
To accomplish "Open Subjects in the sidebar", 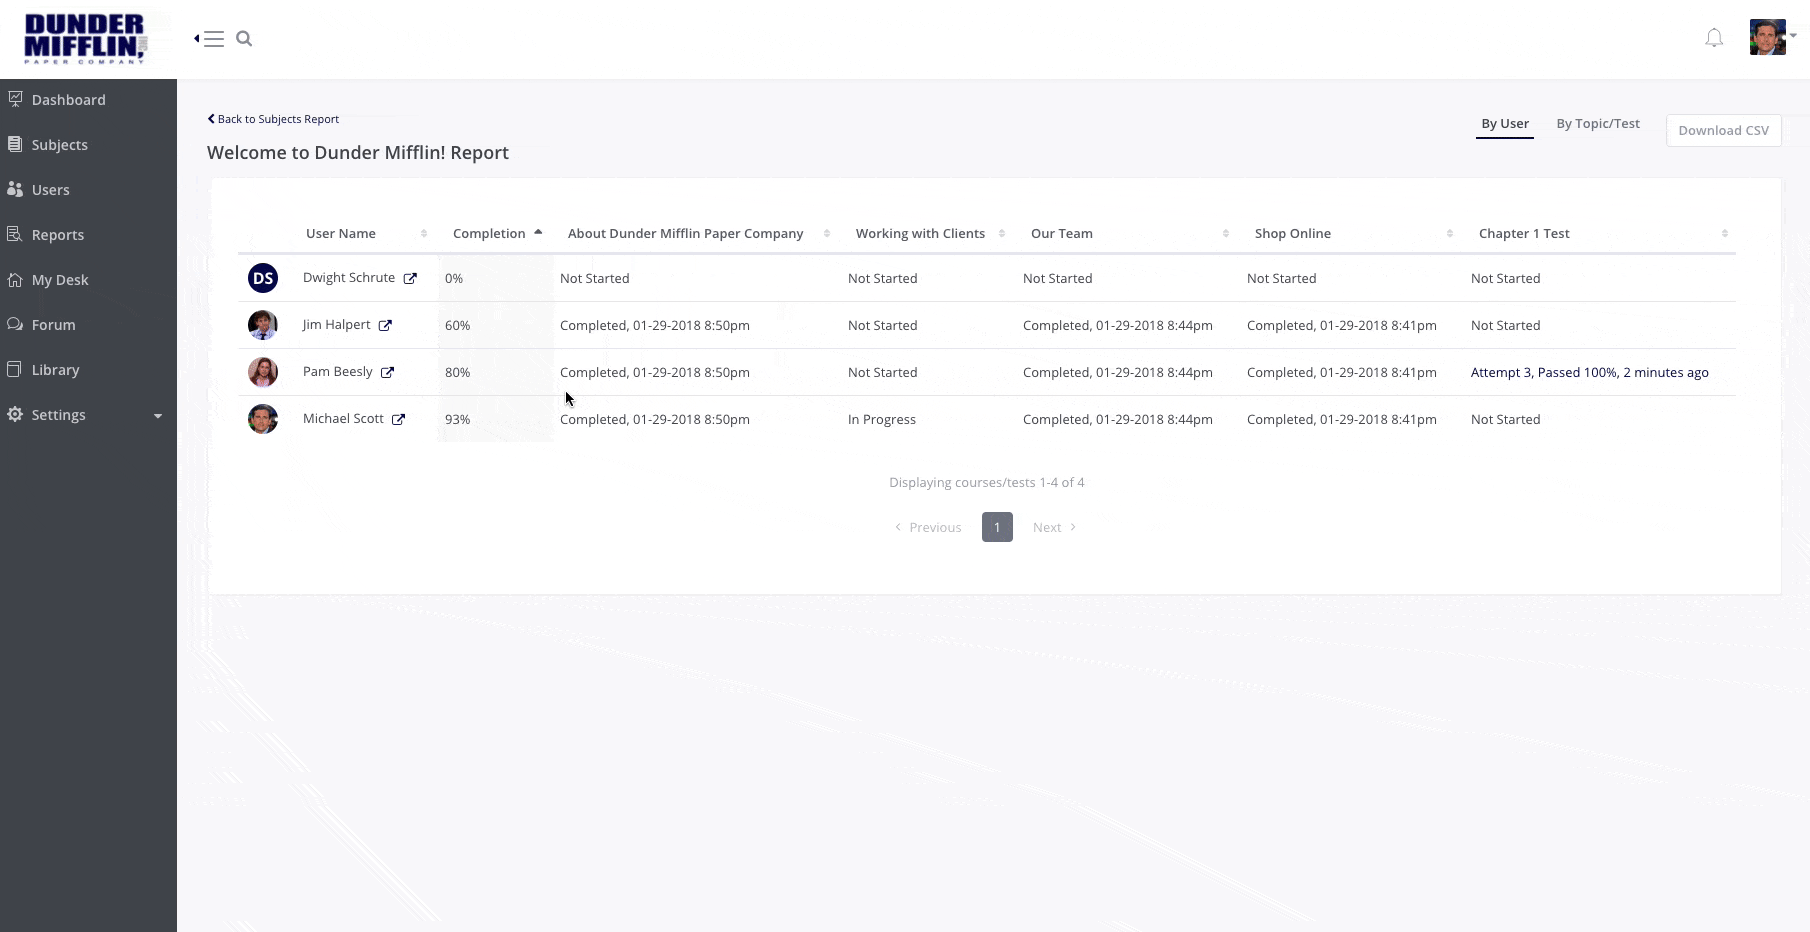I will tap(59, 145).
